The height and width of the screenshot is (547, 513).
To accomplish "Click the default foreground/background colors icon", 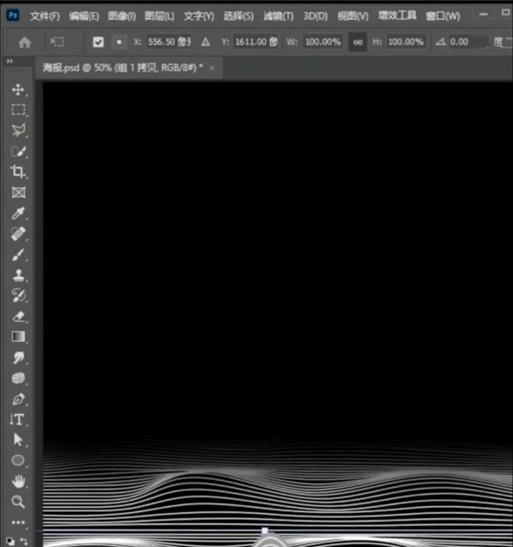I will point(11,541).
